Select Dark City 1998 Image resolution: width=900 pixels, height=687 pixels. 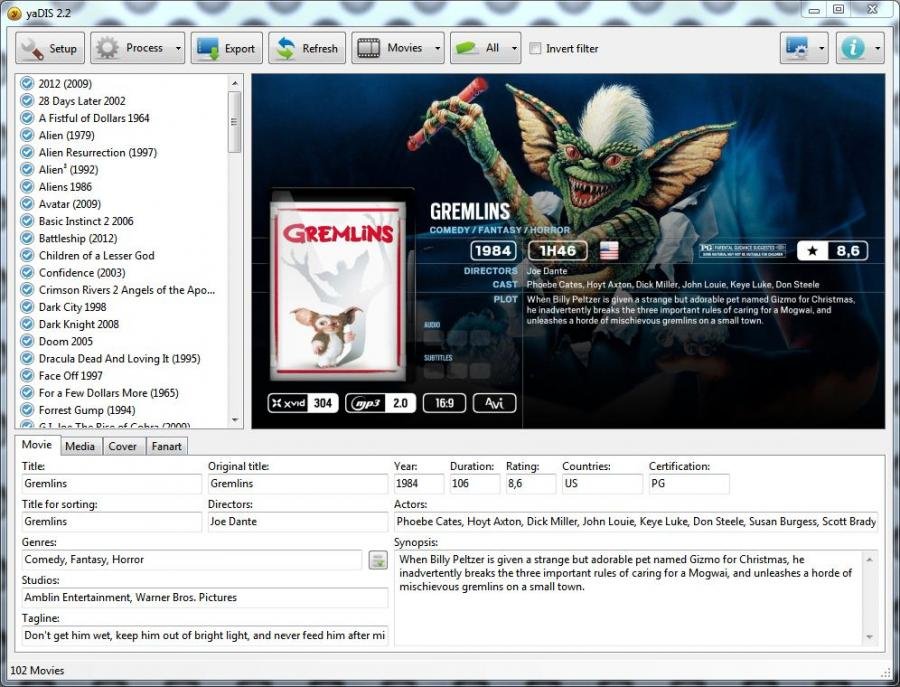pyautogui.click(x=72, y=307)
